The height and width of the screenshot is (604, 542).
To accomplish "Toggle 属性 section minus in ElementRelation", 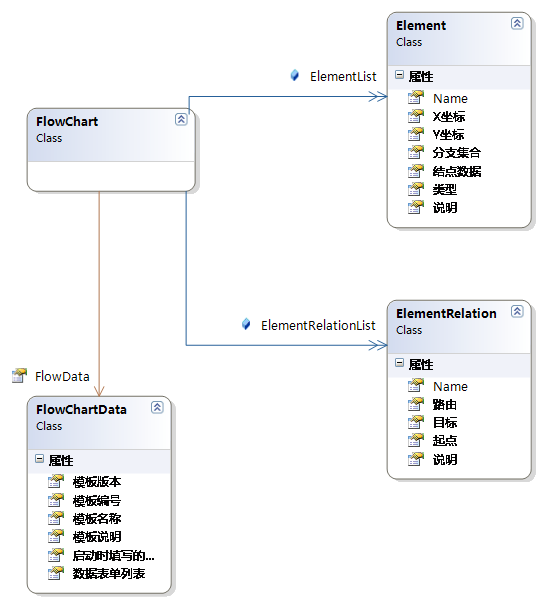I will (x=399, y=362).
